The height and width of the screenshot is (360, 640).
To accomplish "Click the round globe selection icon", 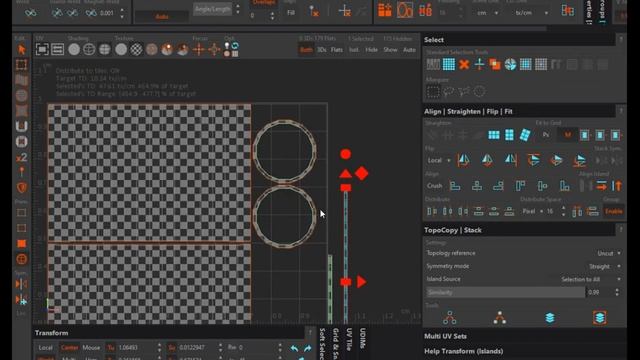I will [x=510, y=64].
